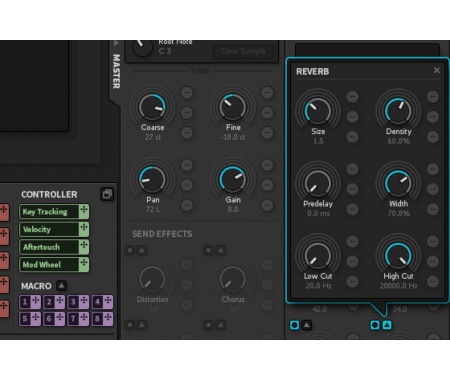Click the Clear Sample button
The width and height of the screenshot is (450, 380).
(243, 51)
